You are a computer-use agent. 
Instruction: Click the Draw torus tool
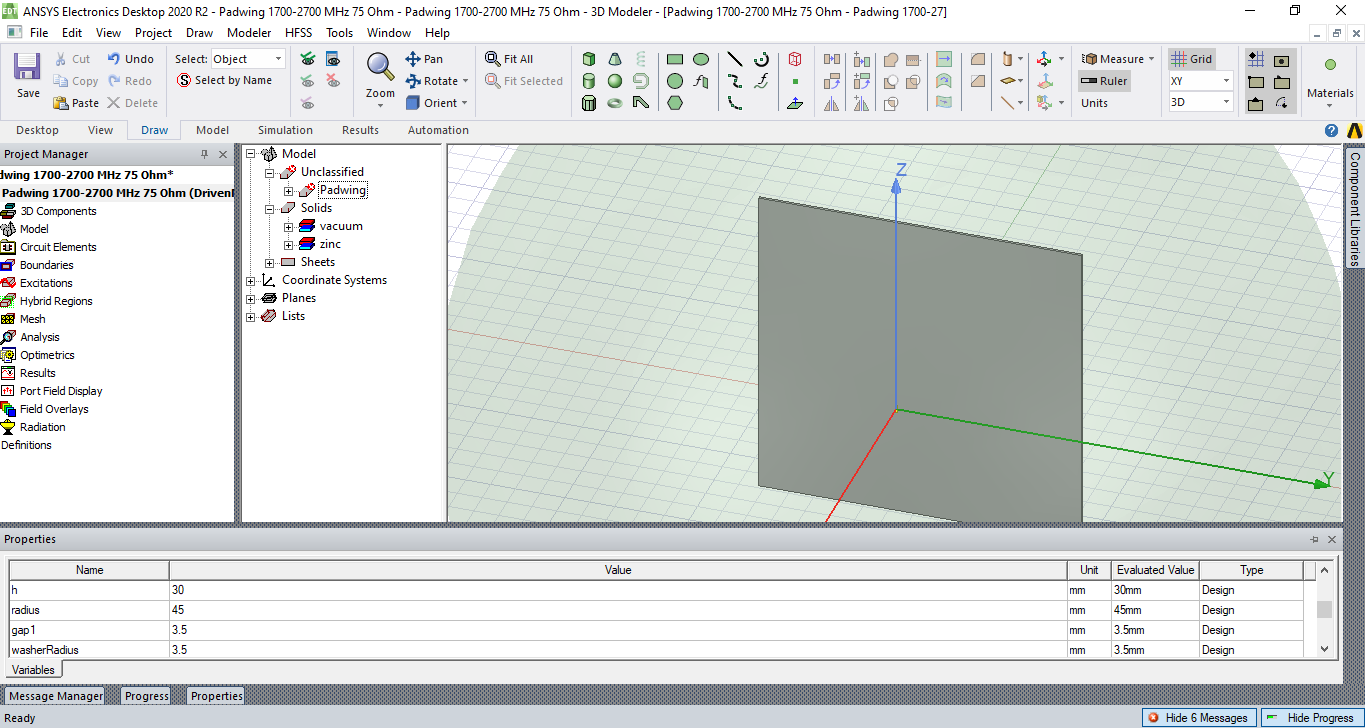click(x=615, y=103)
